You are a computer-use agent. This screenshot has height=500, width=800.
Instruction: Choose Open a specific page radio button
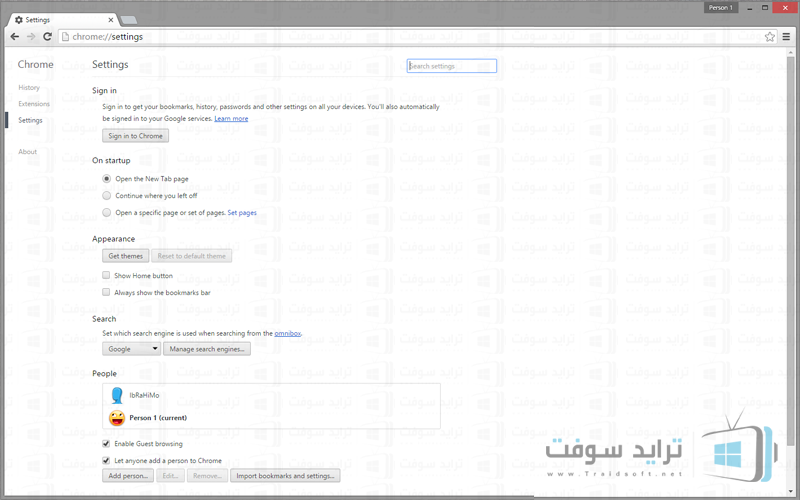106,212
